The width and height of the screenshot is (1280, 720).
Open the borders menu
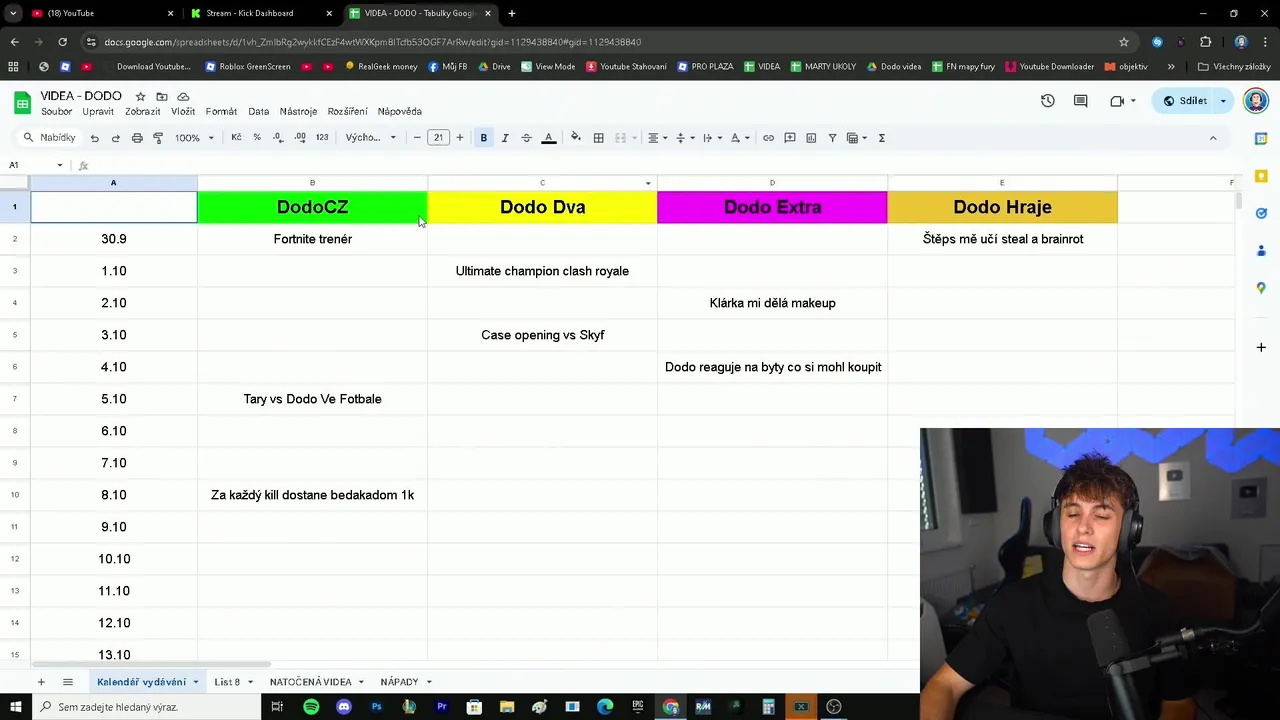click(x=598, y=138)
